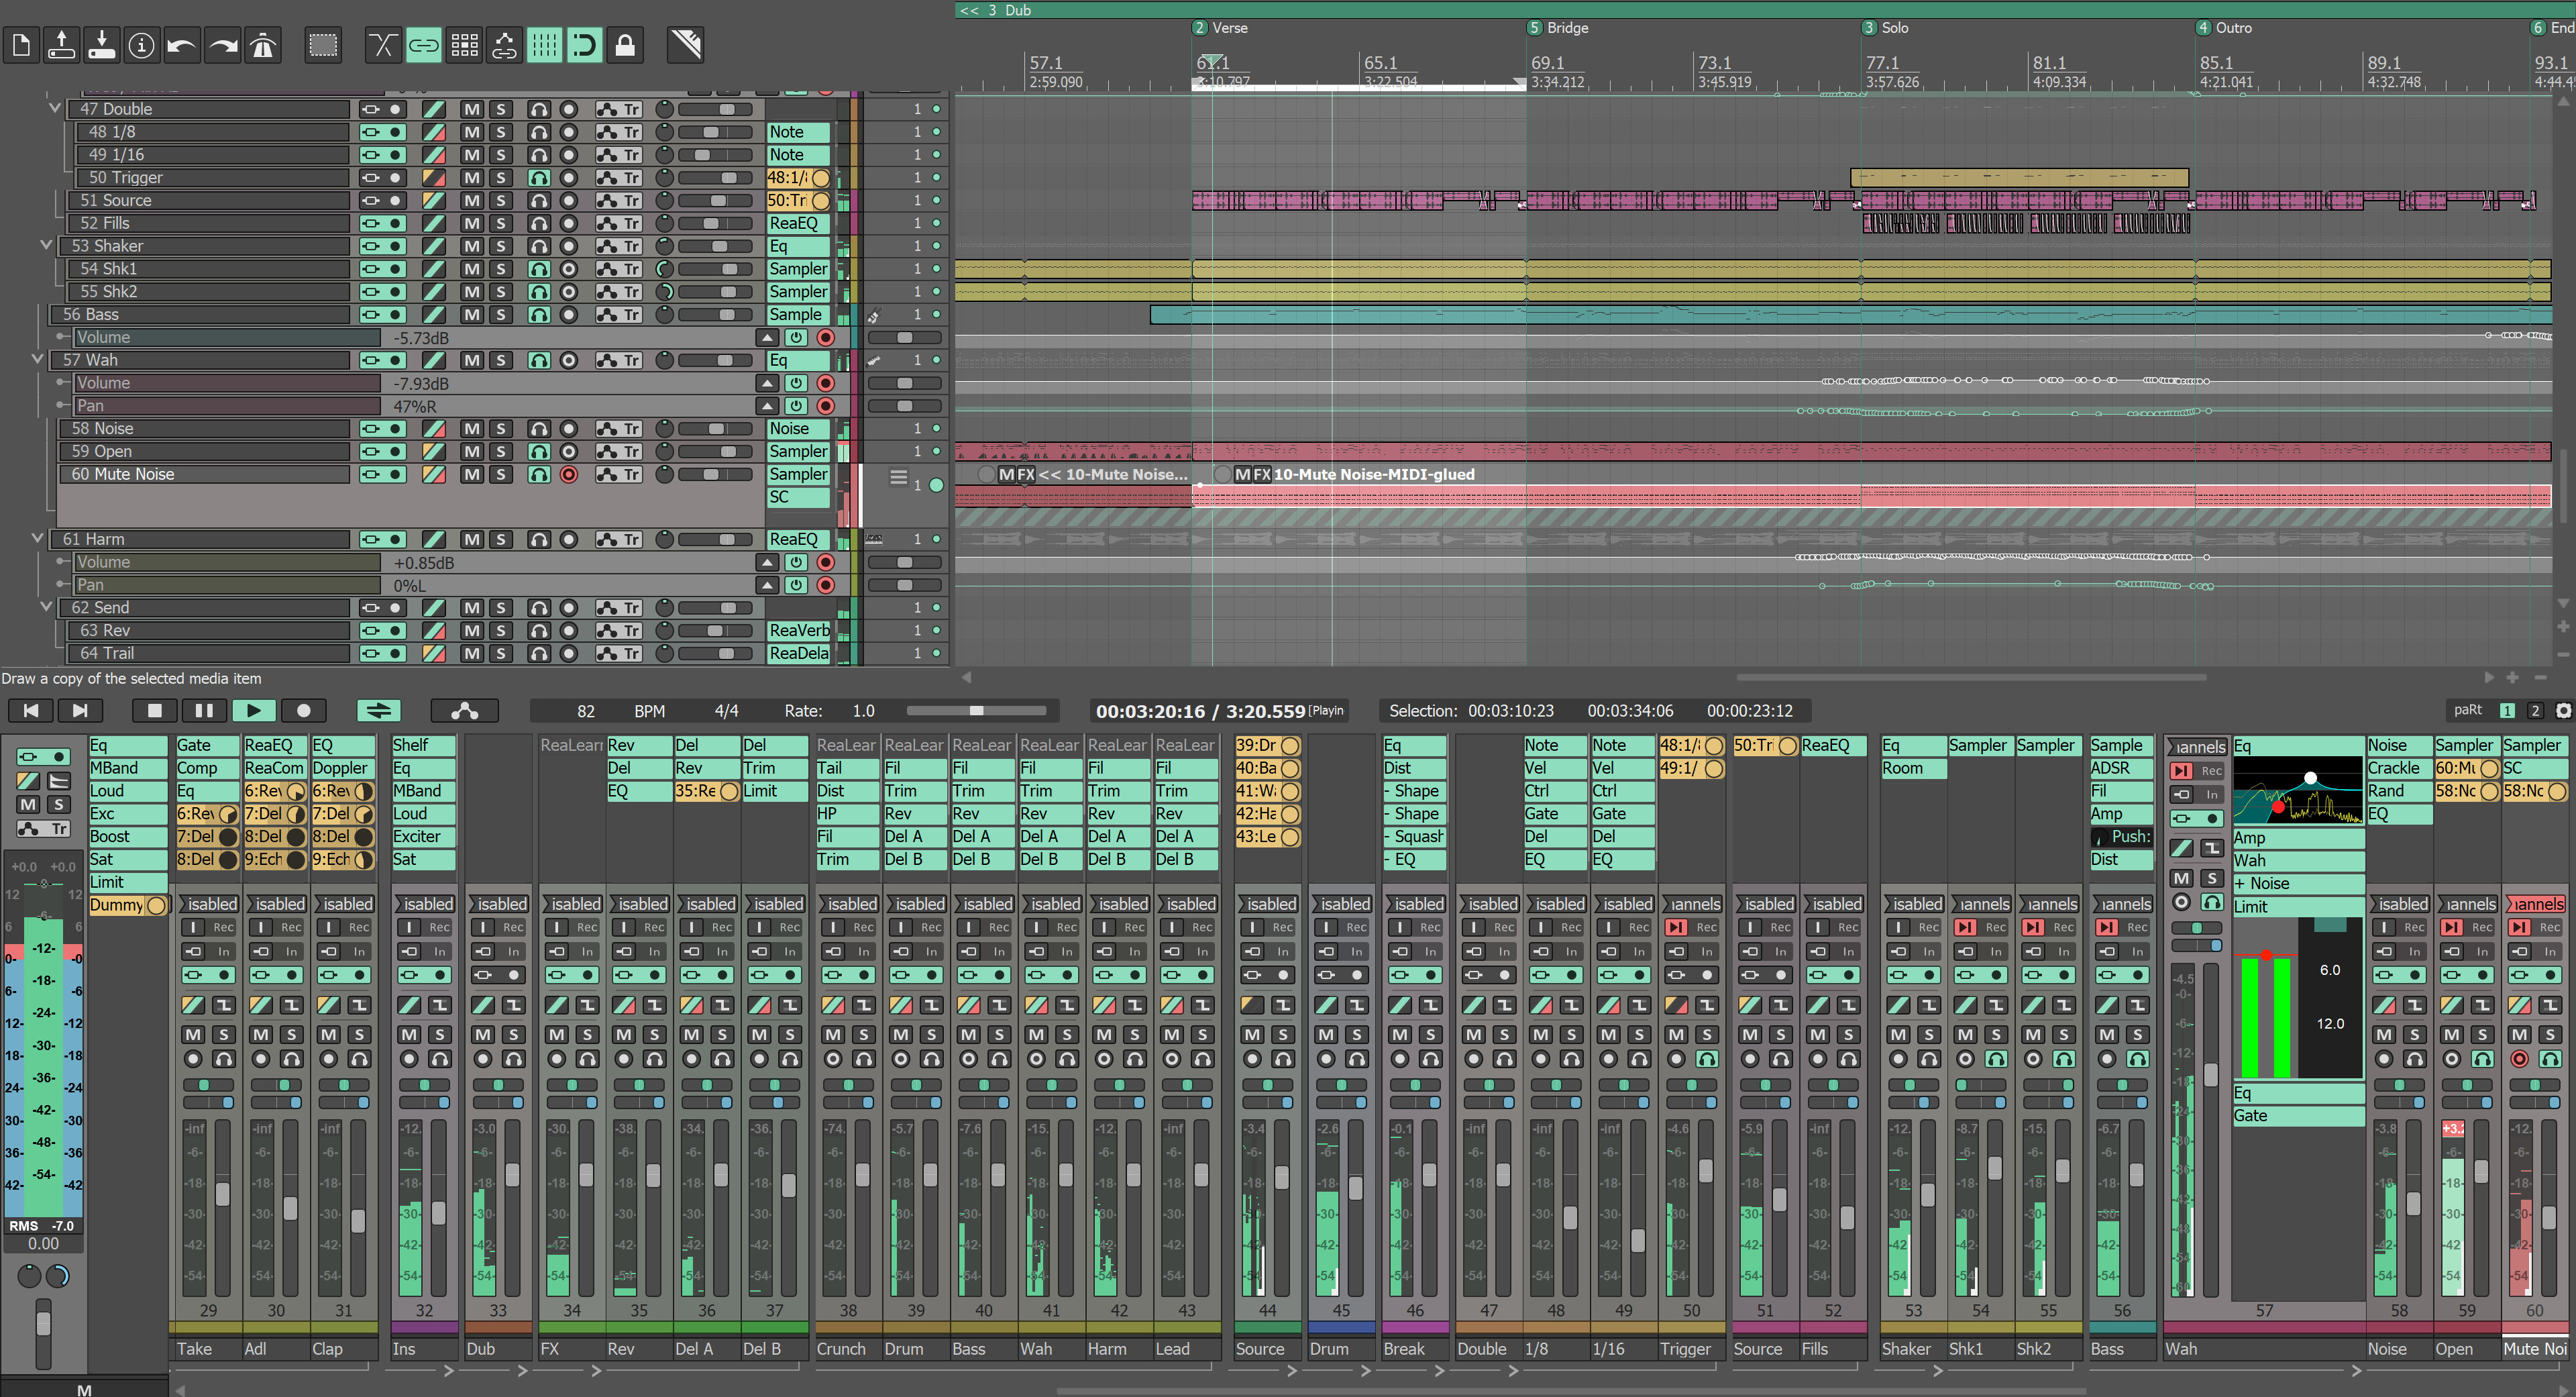Viewport: 2576px width, 1397px height.
Task: Stop playback with the stop button
Action: [154, 711]
